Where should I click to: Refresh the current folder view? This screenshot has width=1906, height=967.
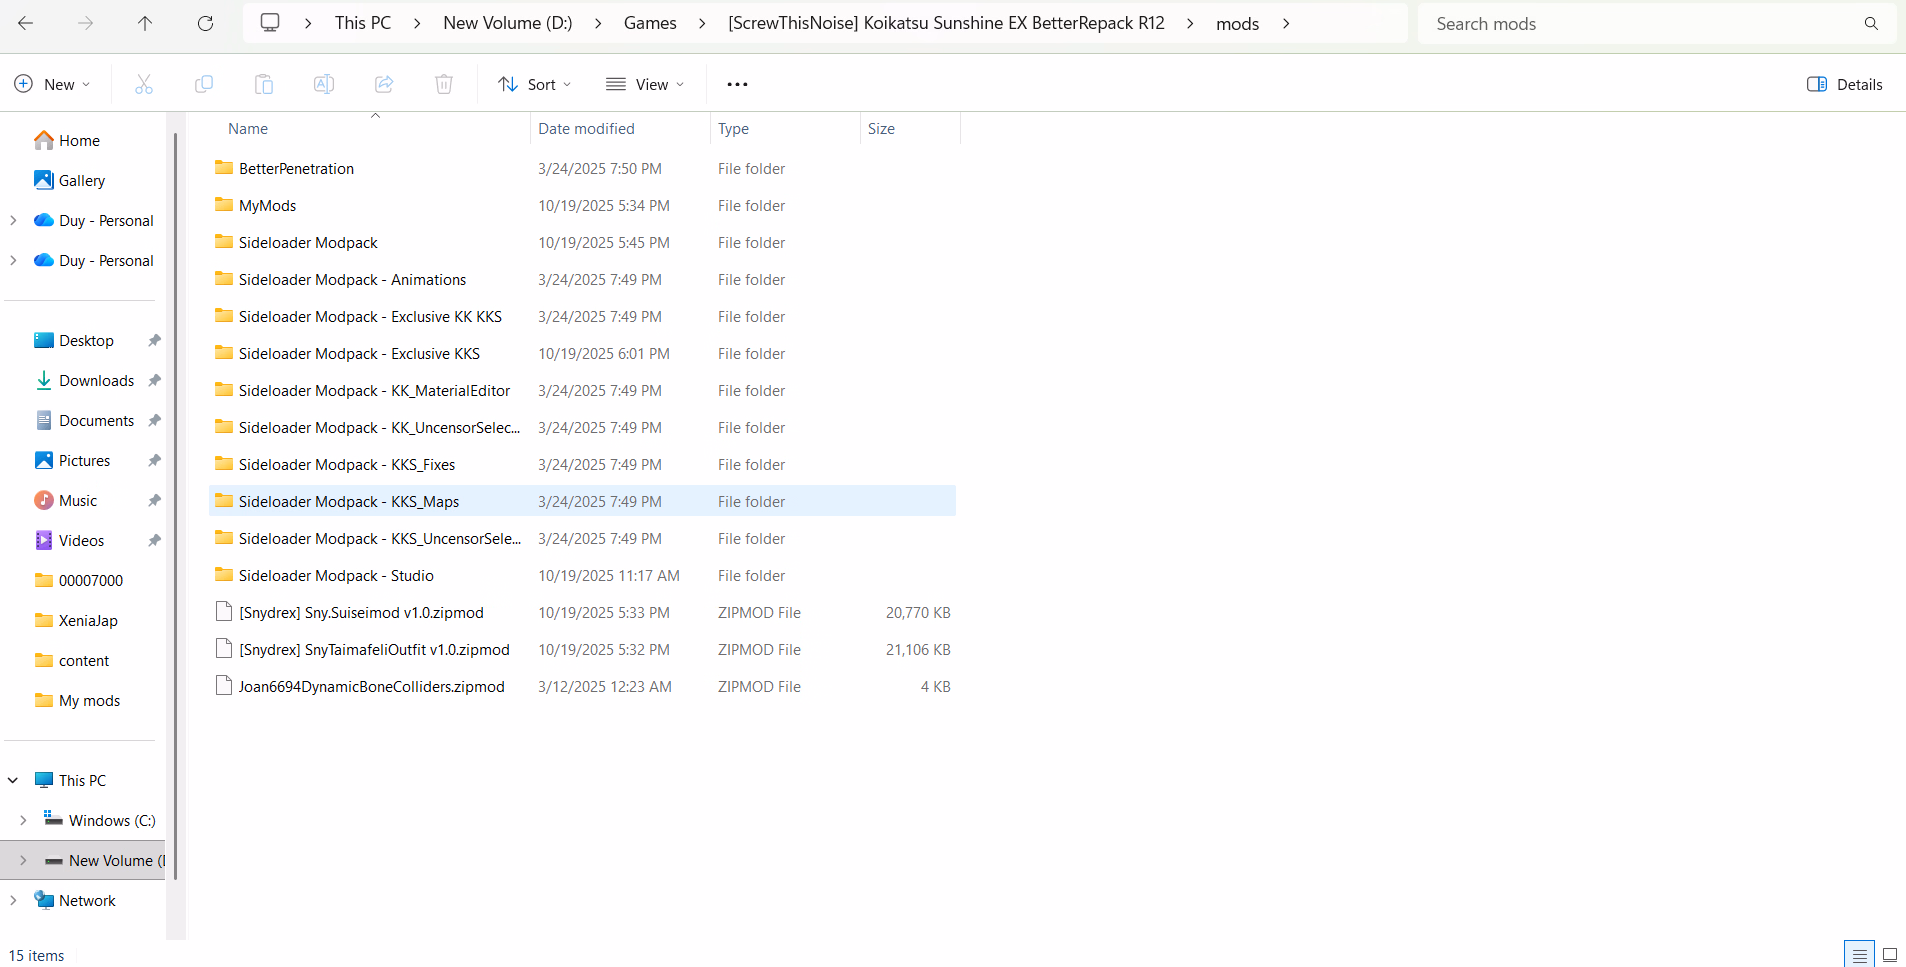[205, 23]
